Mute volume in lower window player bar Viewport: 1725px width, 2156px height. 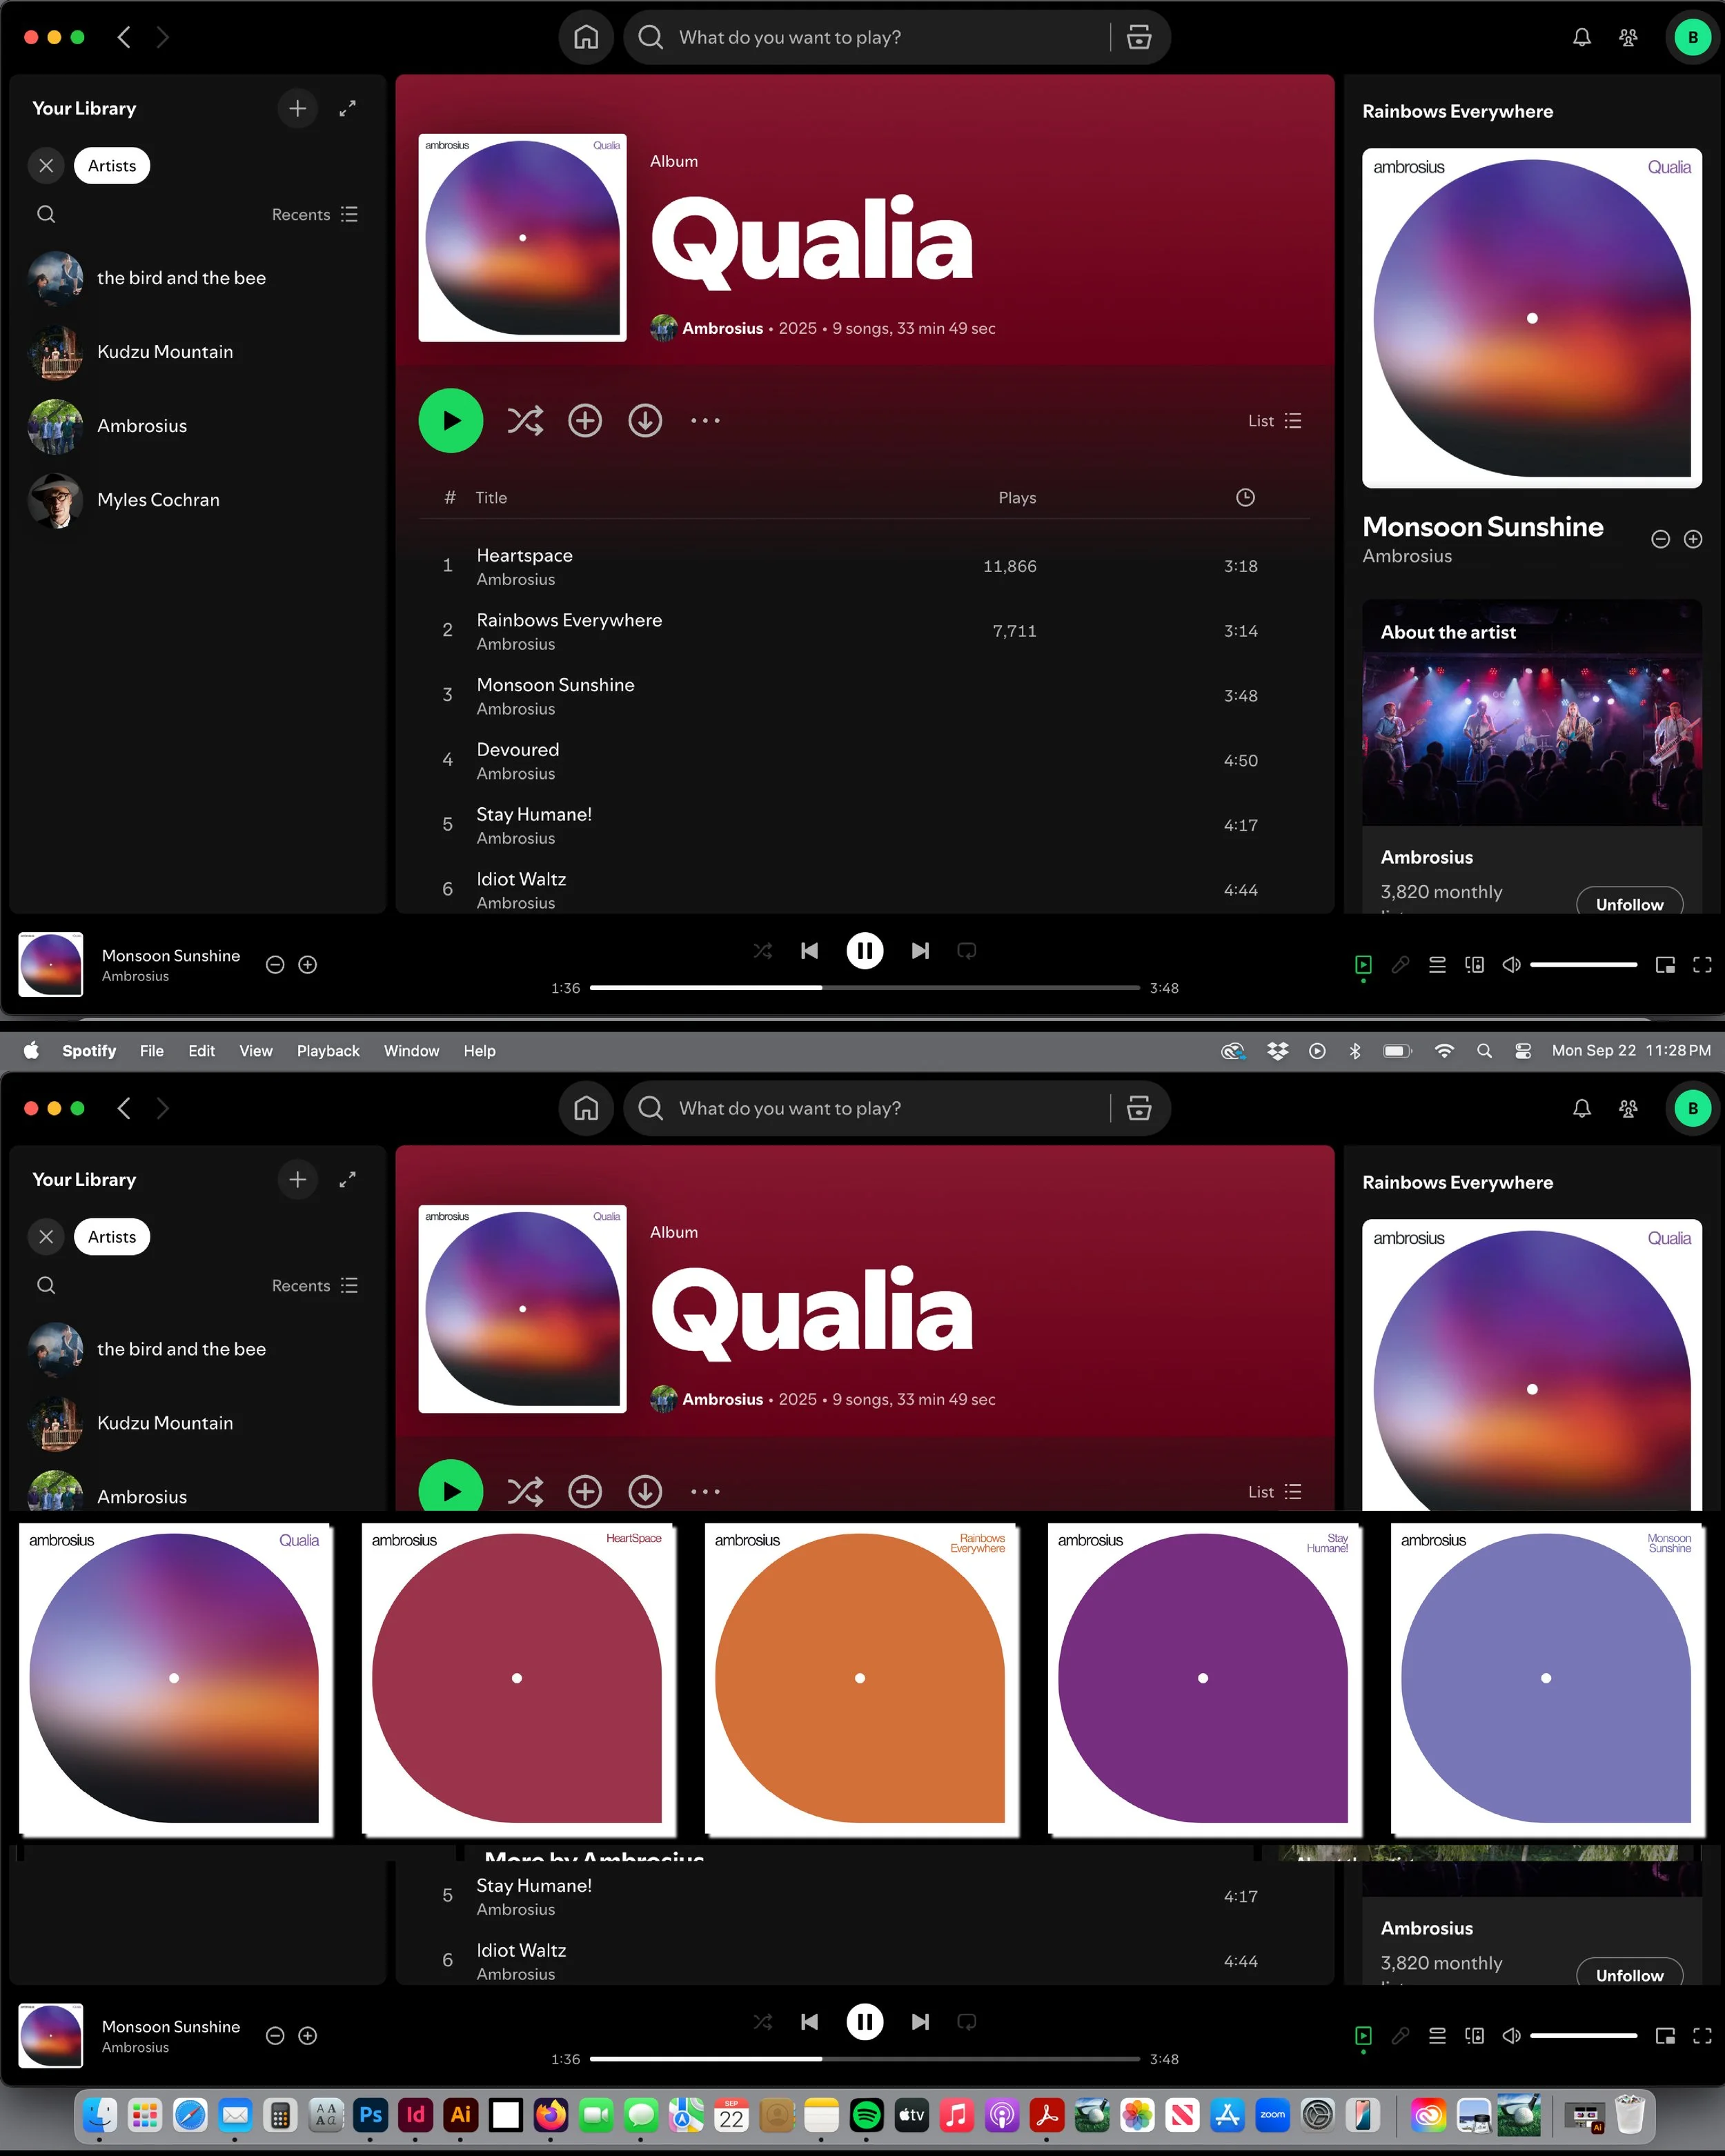(1511, 2036)
